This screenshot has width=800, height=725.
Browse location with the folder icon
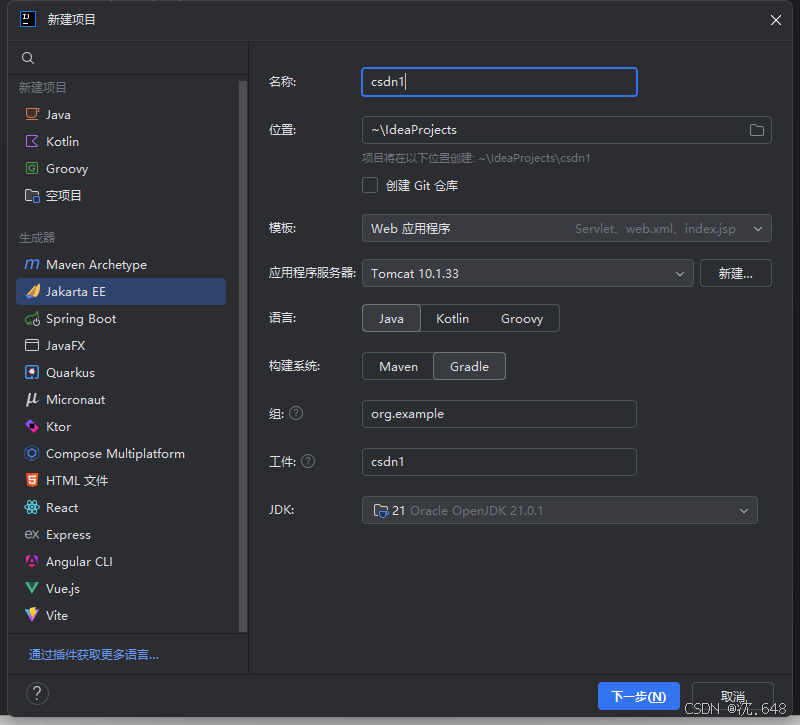[x=757, y=130]
